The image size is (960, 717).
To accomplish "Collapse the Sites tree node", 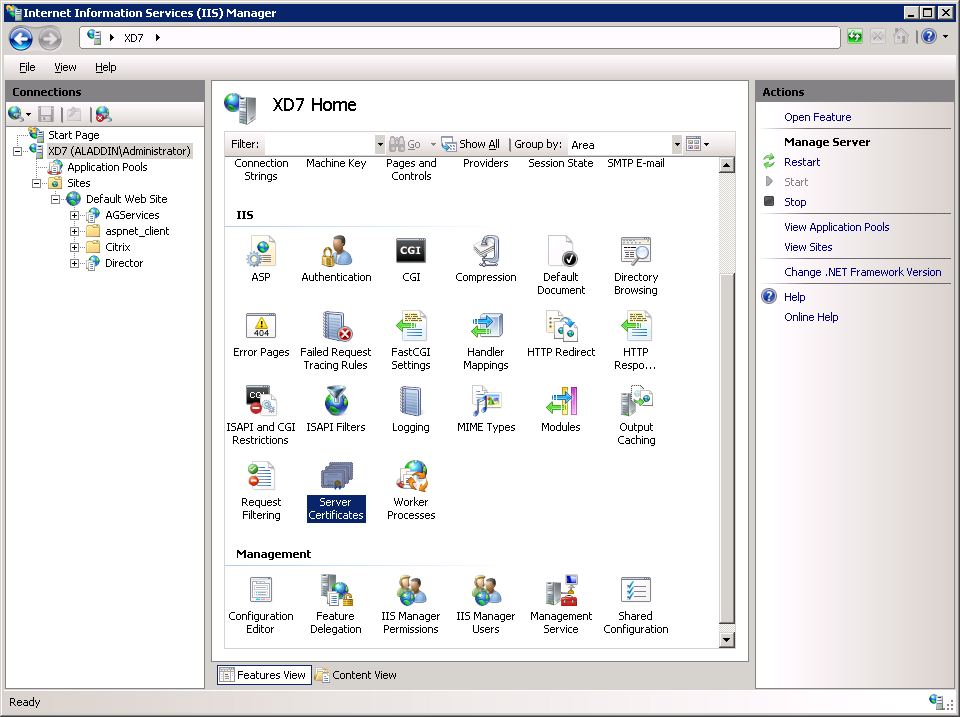I will 36,183.
